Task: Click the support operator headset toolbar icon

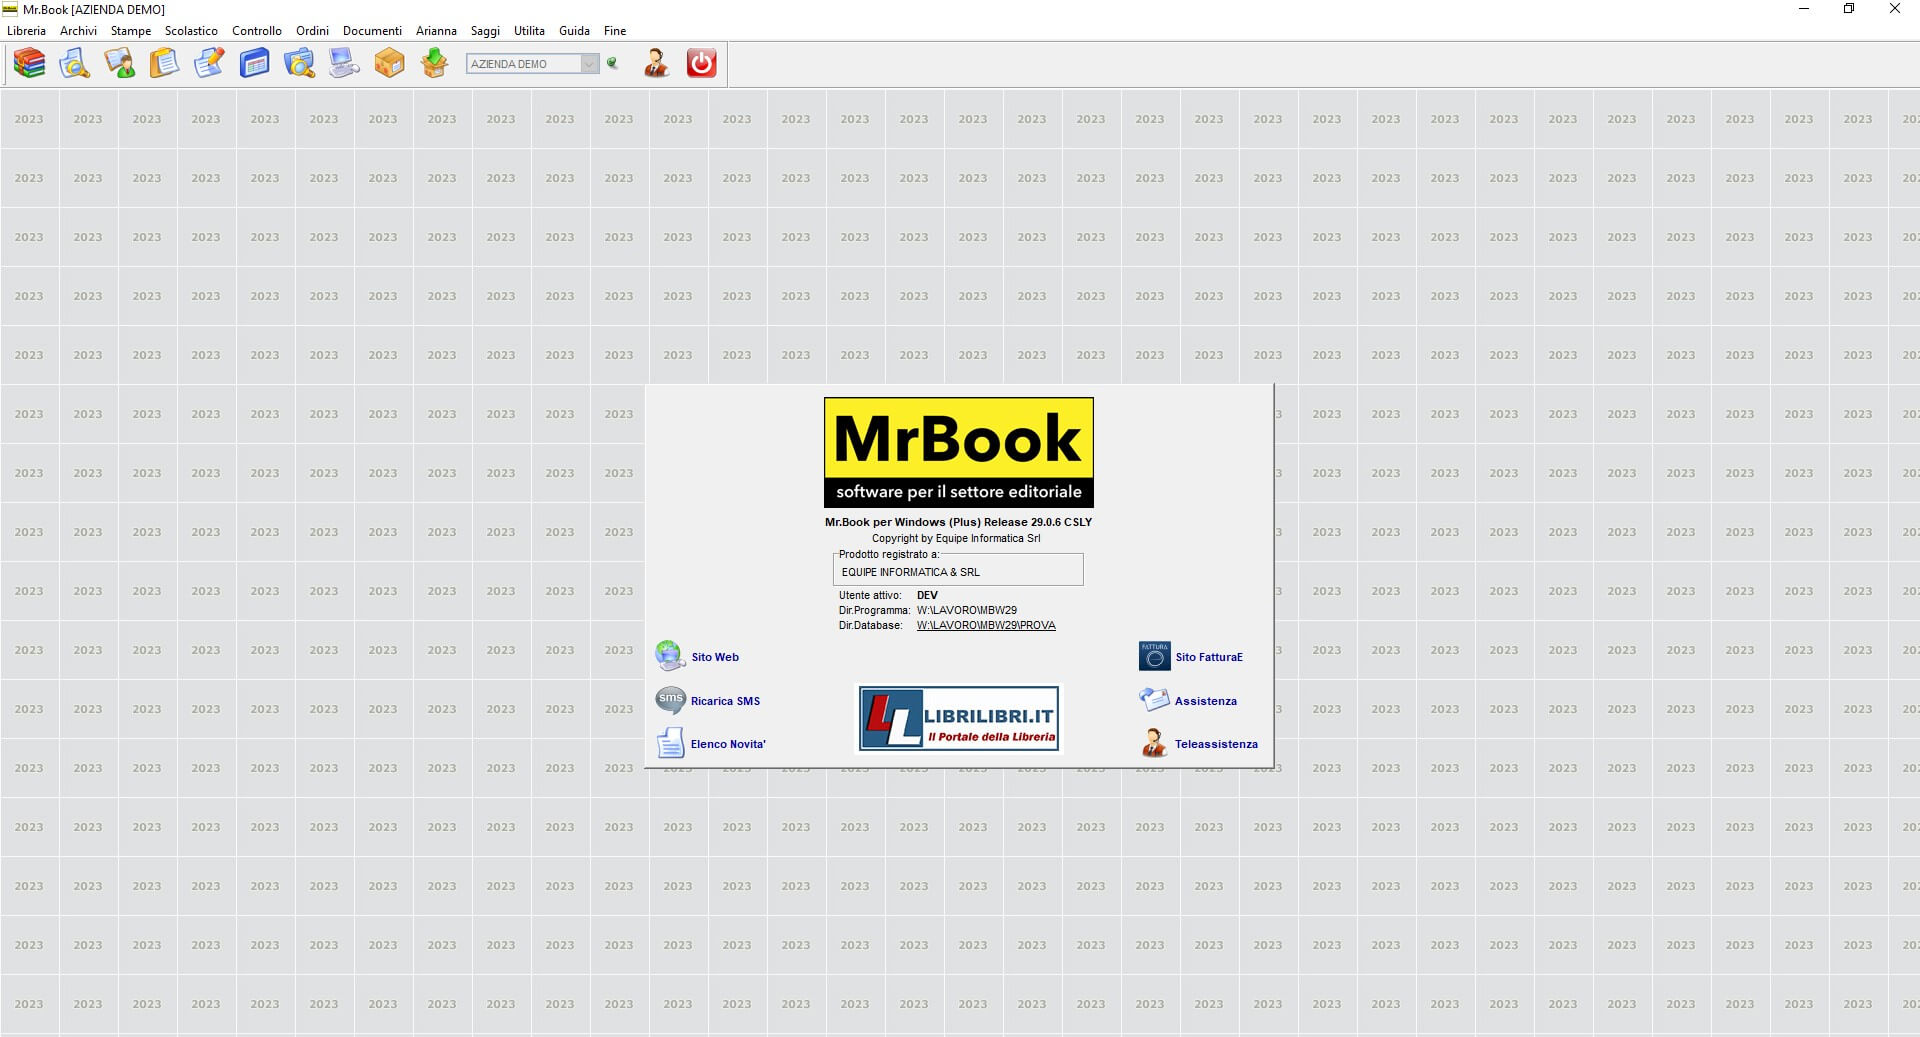Action: (656, 63)
